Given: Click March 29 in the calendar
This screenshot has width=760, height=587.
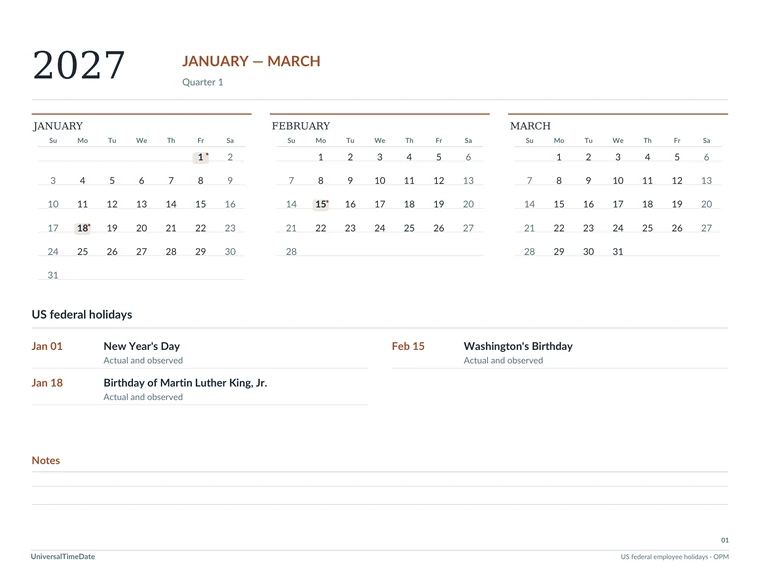Looking at the screenshot, I should point(559,252).
